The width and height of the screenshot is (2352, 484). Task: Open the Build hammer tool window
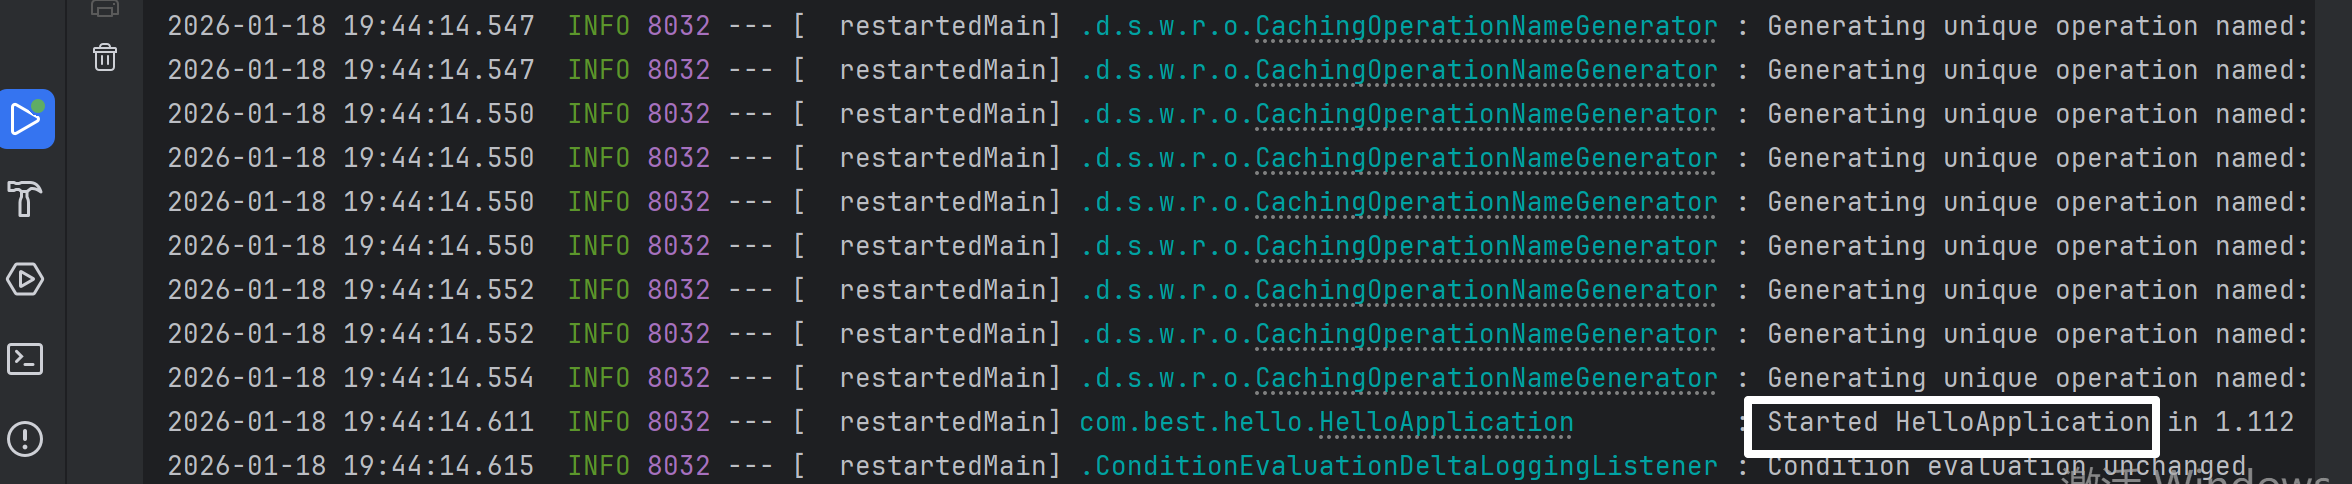[25, 199]
